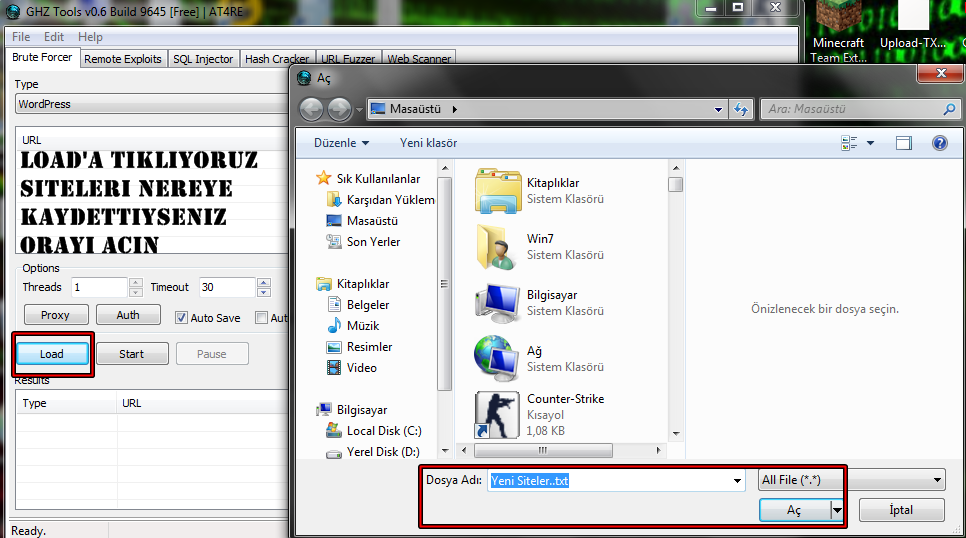Select the Bilgisayar Sistem Klasörü icon in the file list
The width and height of the screenshot is (966, 538).
point(498,303)
